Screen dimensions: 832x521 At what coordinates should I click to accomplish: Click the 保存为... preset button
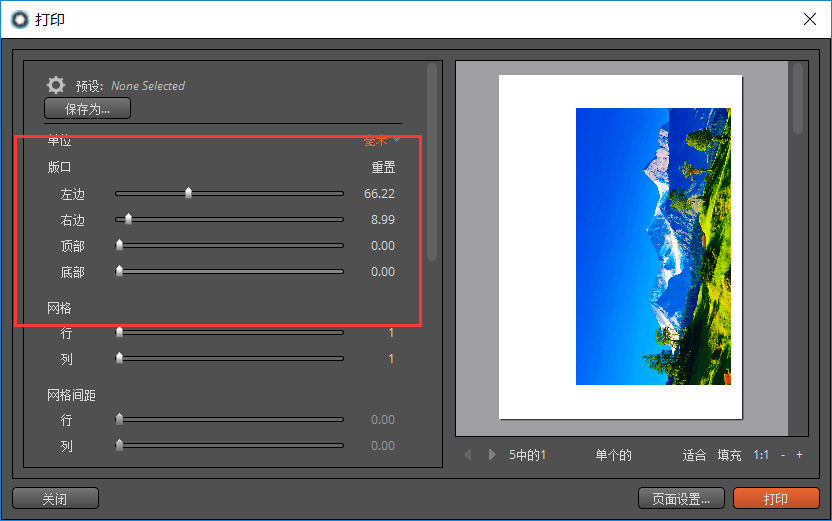point(88,109)
